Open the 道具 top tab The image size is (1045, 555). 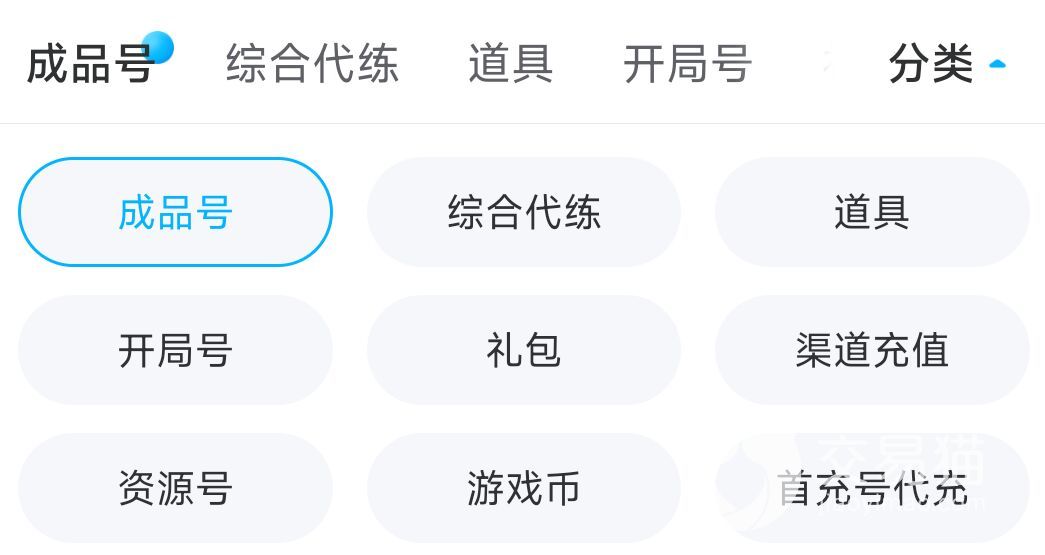[x=510, y=65]
